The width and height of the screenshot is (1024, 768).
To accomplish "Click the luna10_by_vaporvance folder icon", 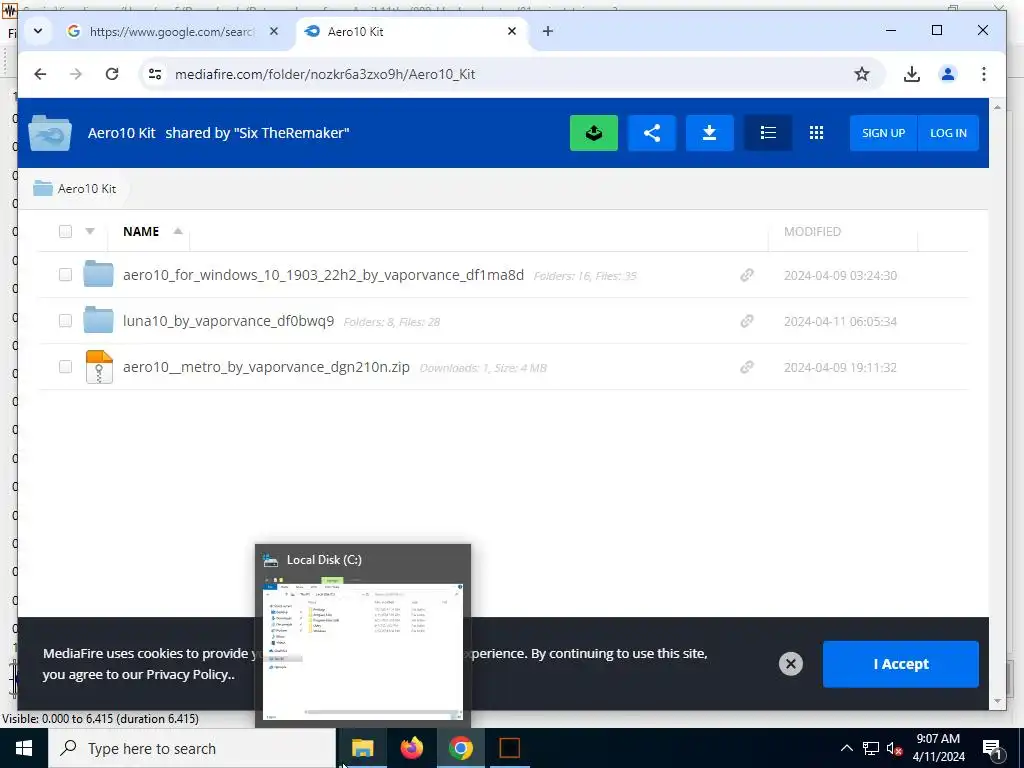I will (x=99, y=320).
